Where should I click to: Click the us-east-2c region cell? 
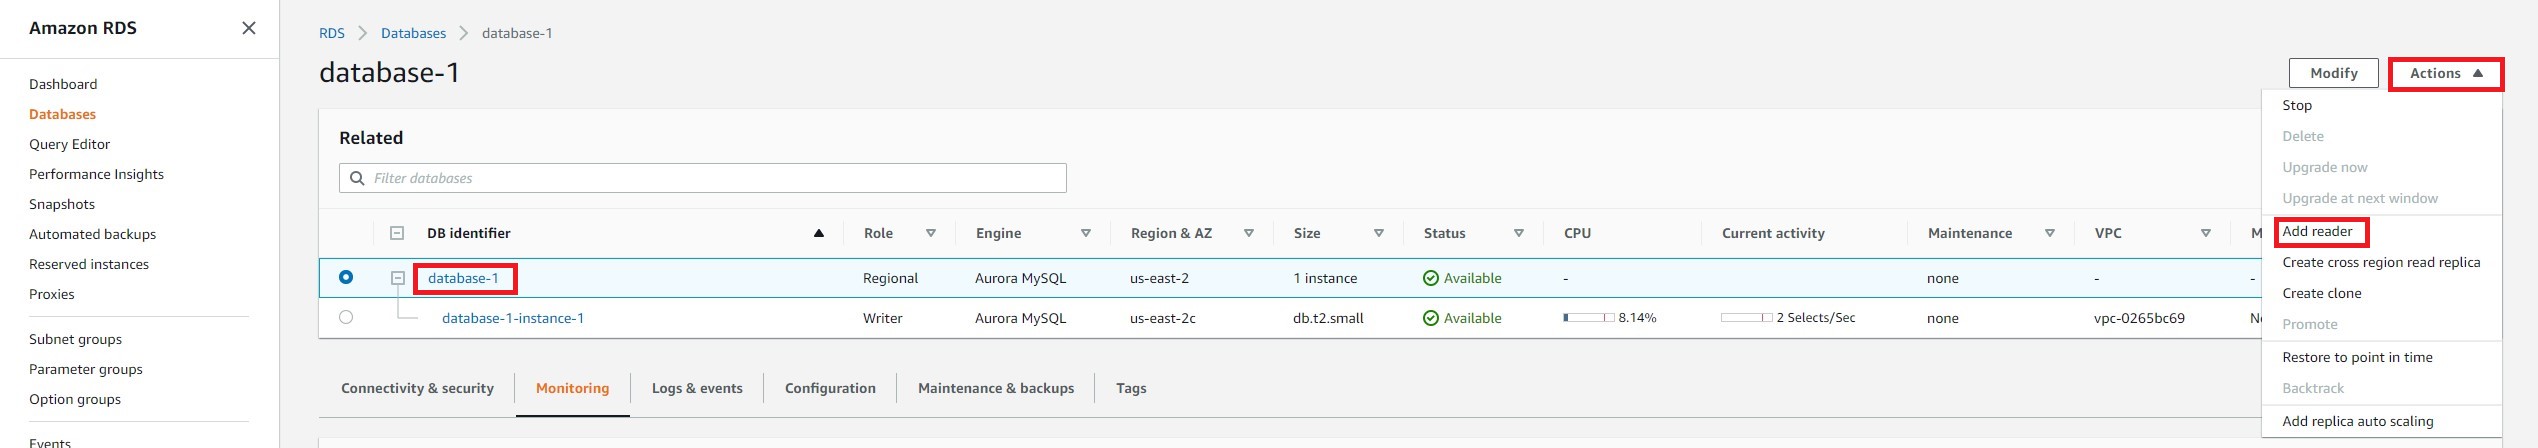(1163, 318)
